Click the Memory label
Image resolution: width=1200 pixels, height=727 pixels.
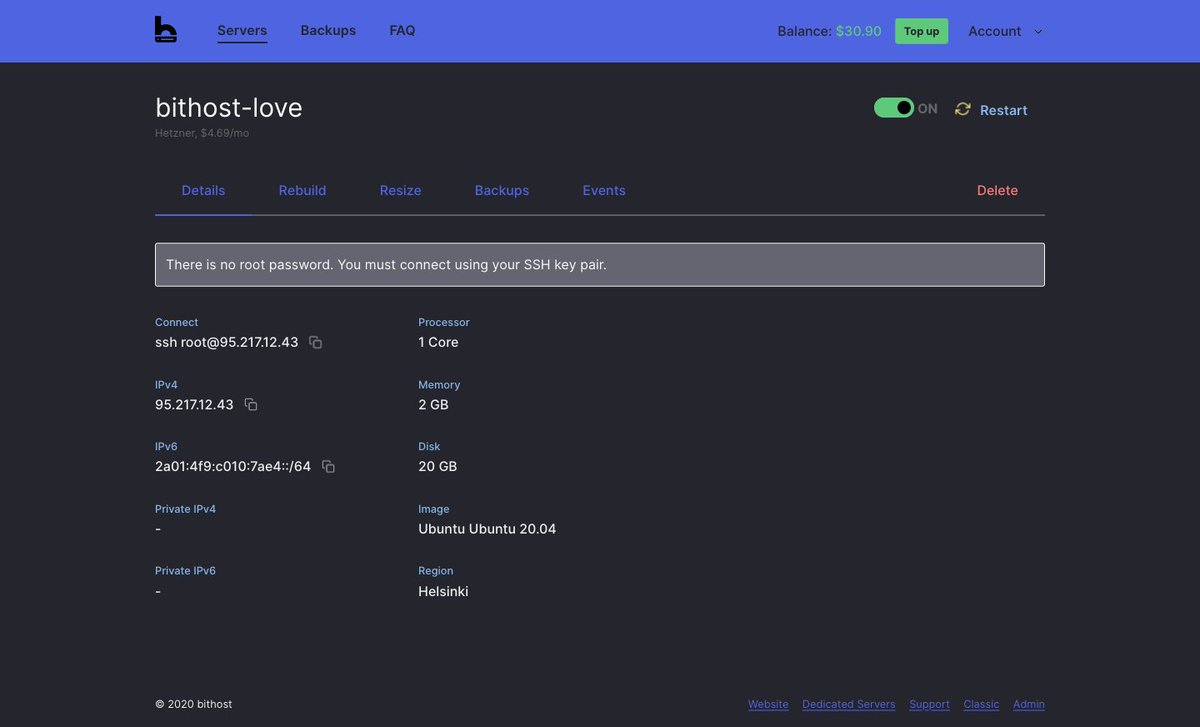point(439,385)
